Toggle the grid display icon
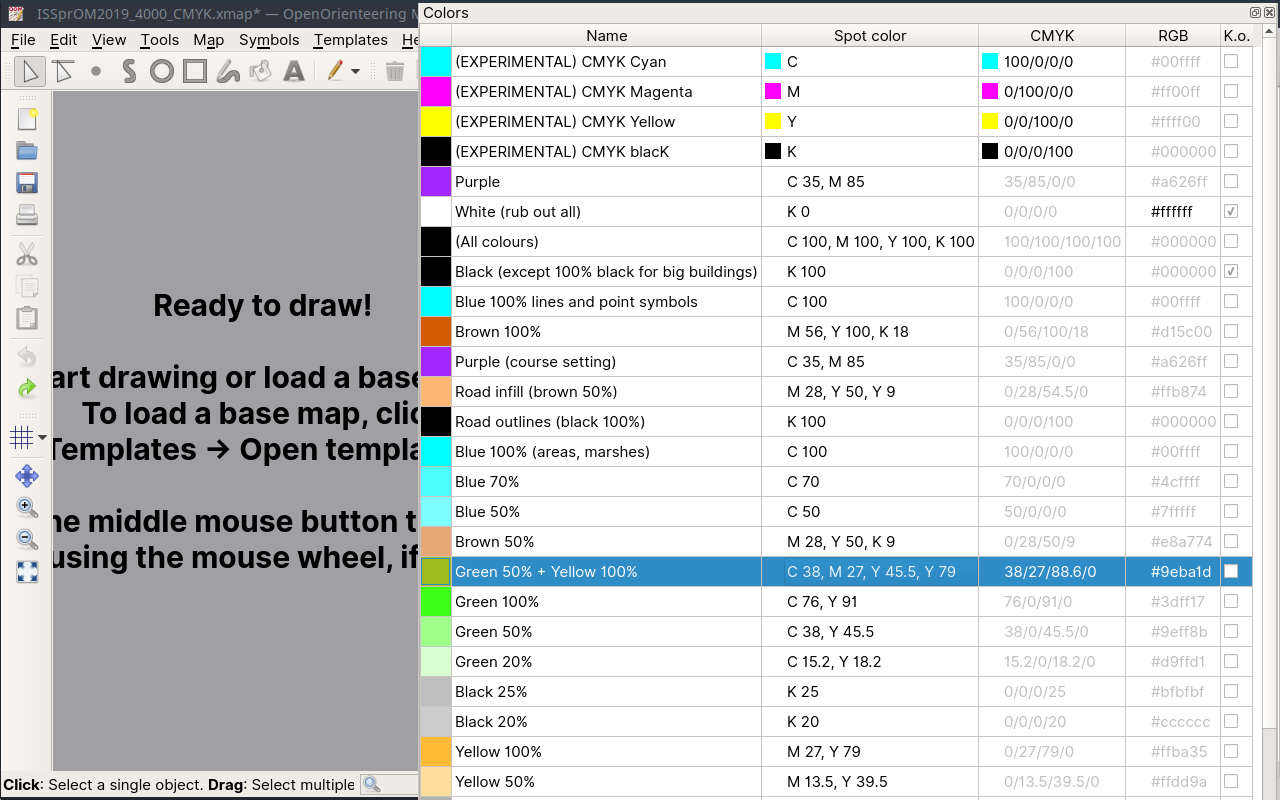 (x=22, y=437)
